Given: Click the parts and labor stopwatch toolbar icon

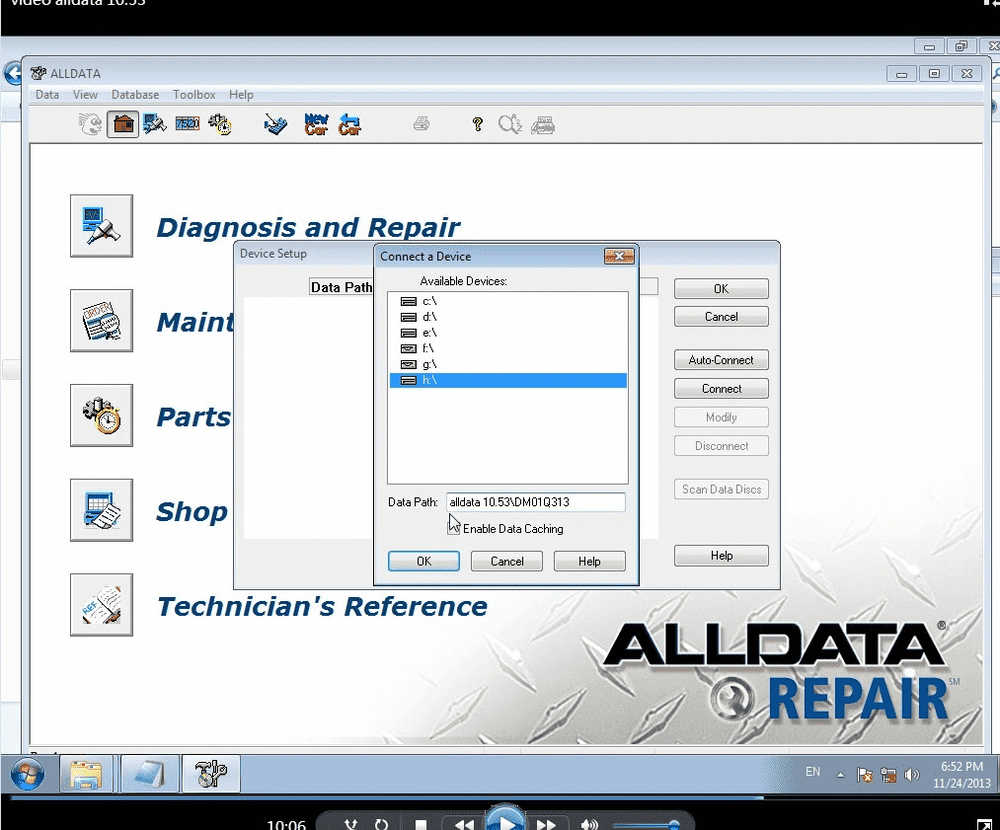Looking at the screenshot, I should click(x=220, y=124).
